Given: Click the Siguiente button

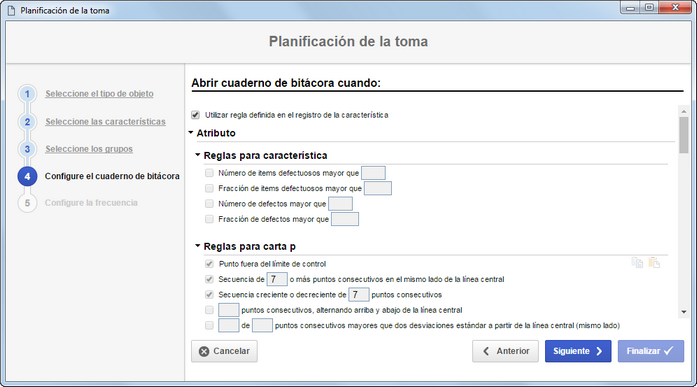Looking at the screenshot, I should pos(578,351).
